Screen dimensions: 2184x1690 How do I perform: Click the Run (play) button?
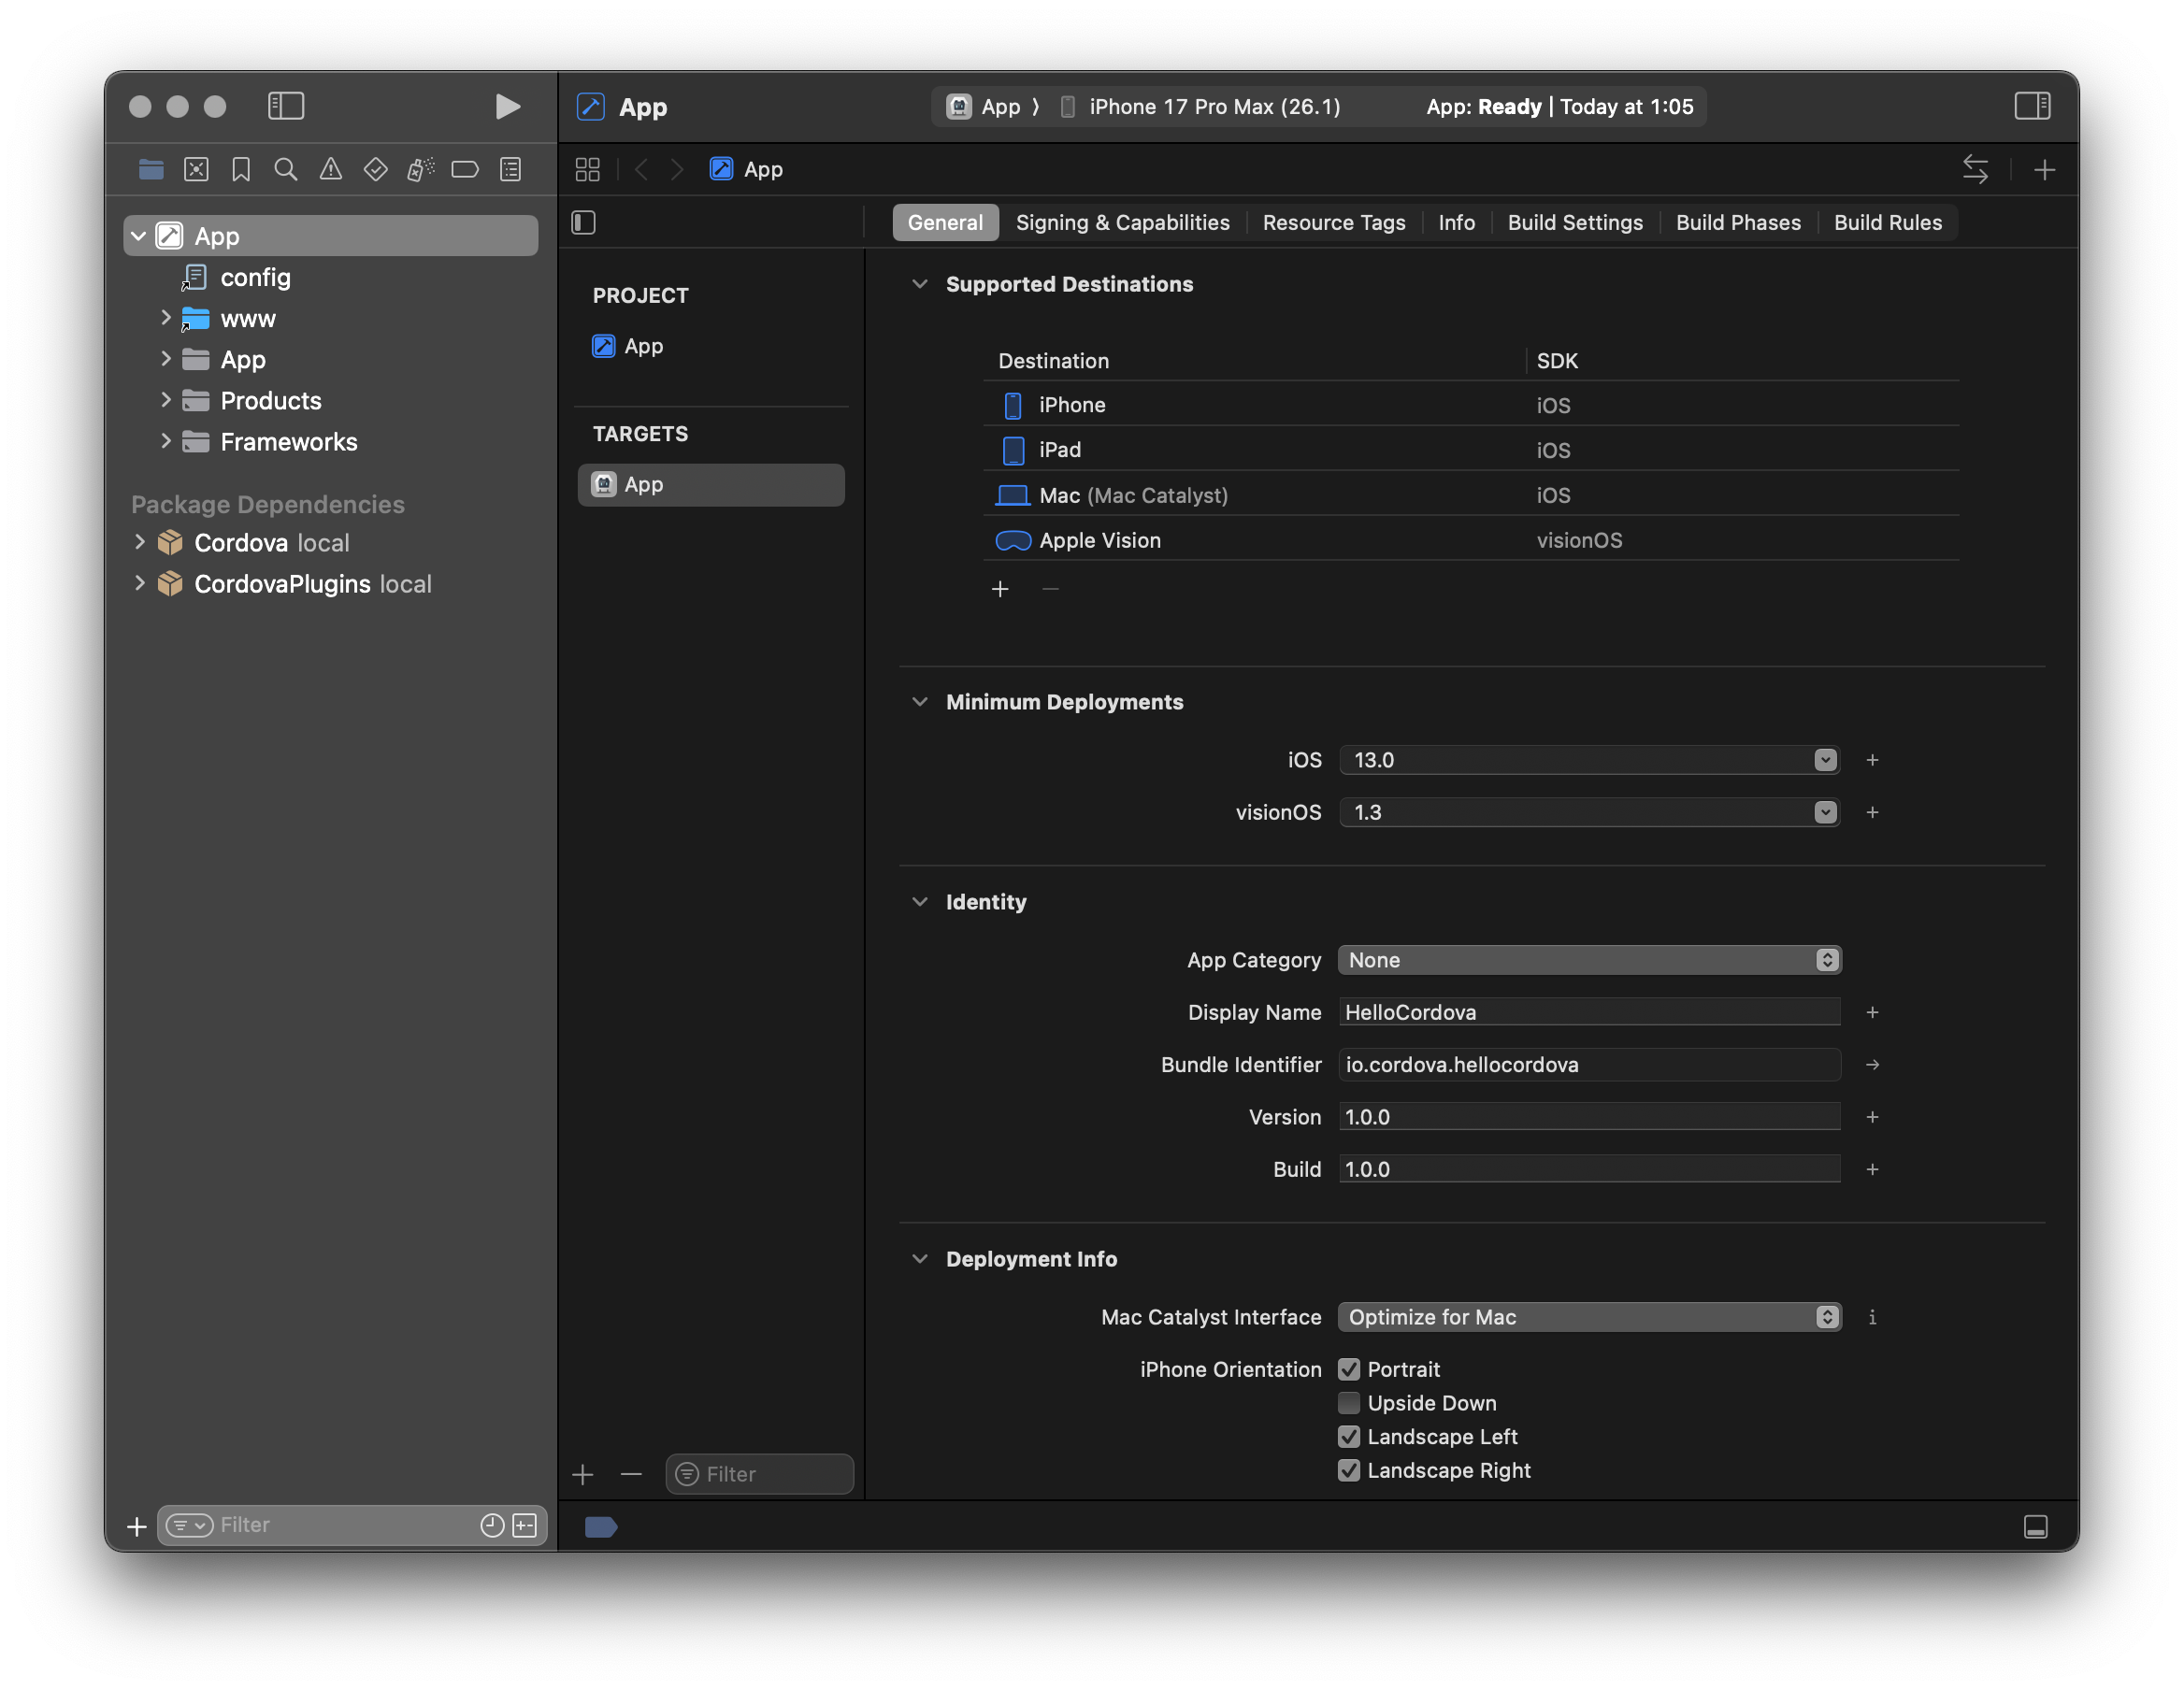pos(507,106)
